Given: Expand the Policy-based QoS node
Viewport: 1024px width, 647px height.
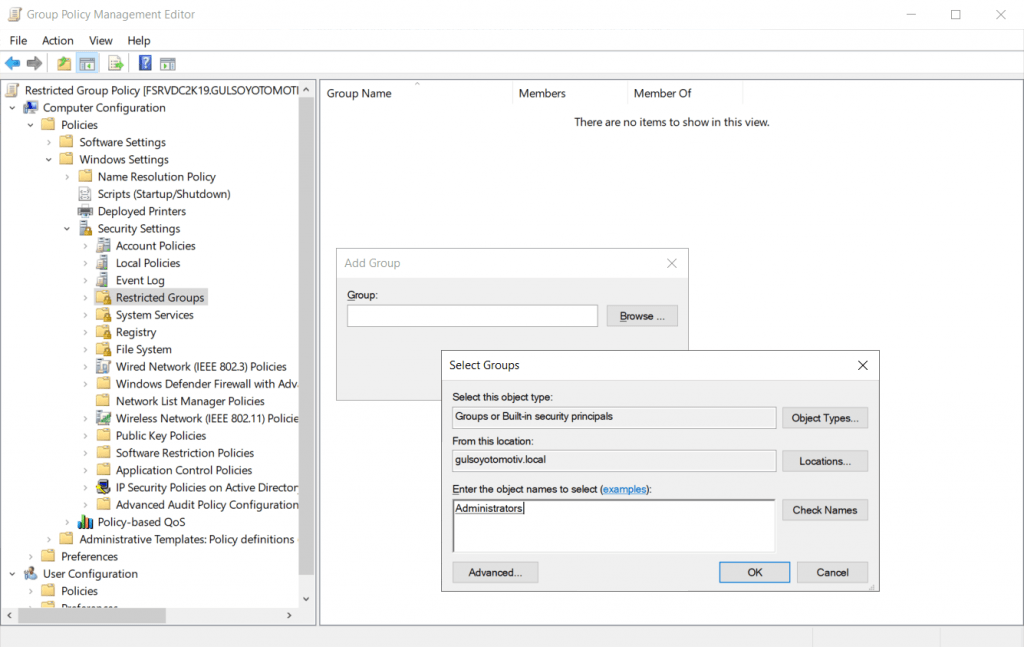Looking at the screenshot, I should (67, 522).
